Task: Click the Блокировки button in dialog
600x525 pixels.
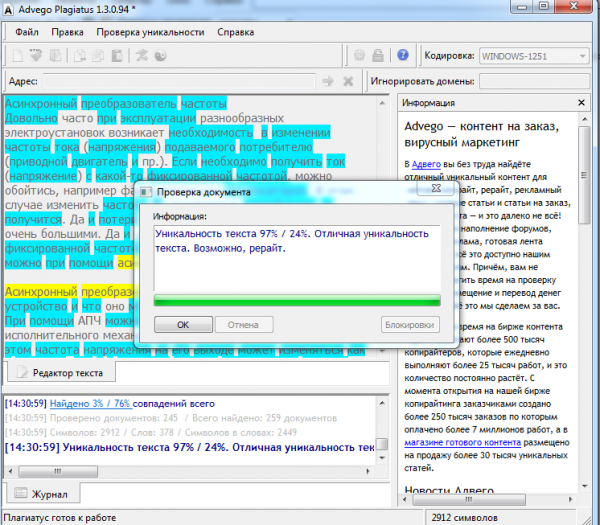Action: pyautogui.click(x=410, y=325)
